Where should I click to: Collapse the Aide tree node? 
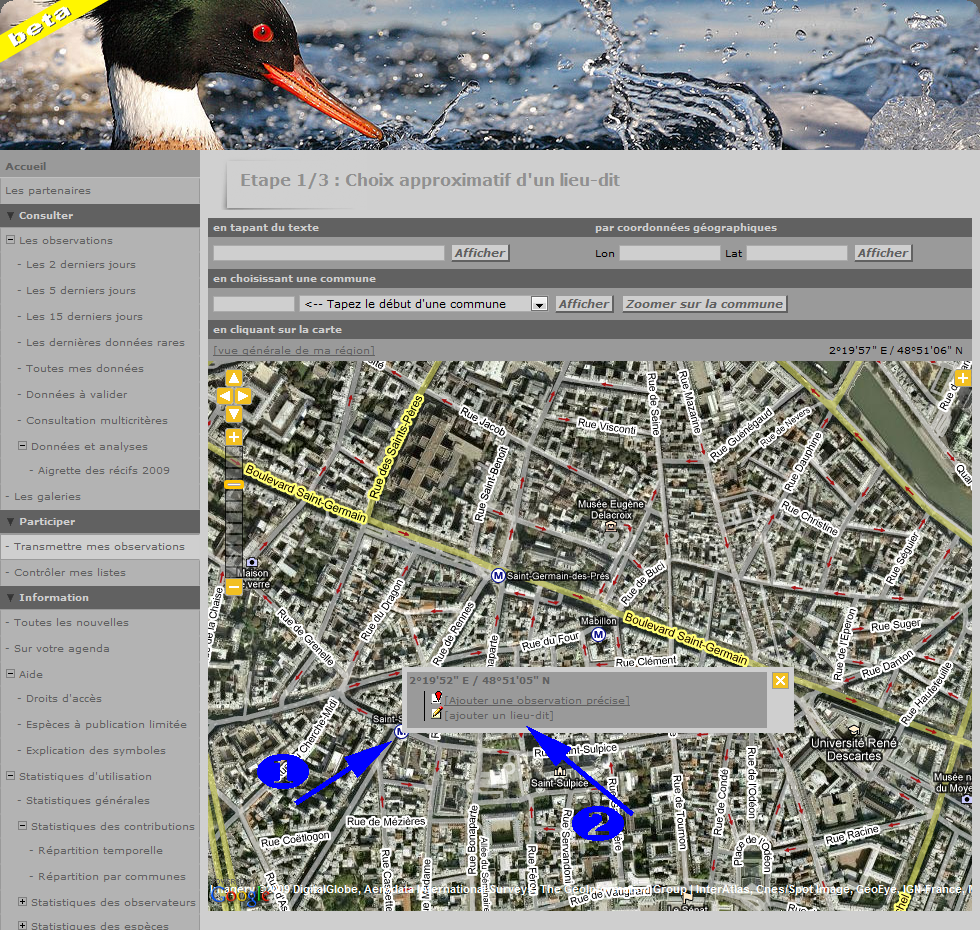pos(11,674)
